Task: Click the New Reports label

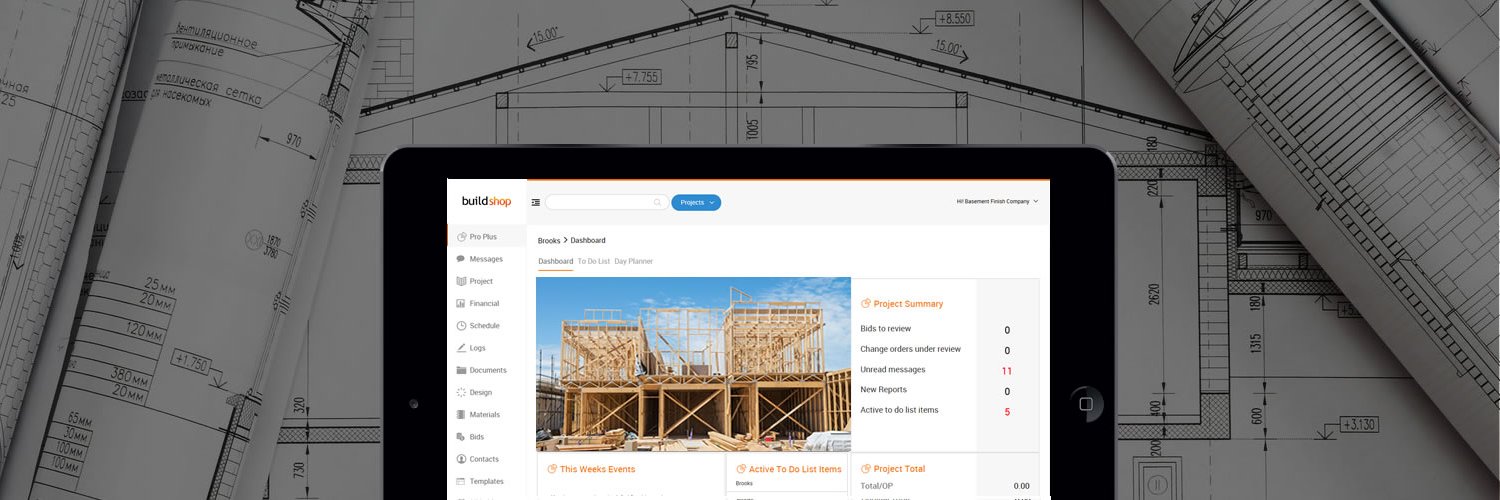Action: [x=884, y=390]
